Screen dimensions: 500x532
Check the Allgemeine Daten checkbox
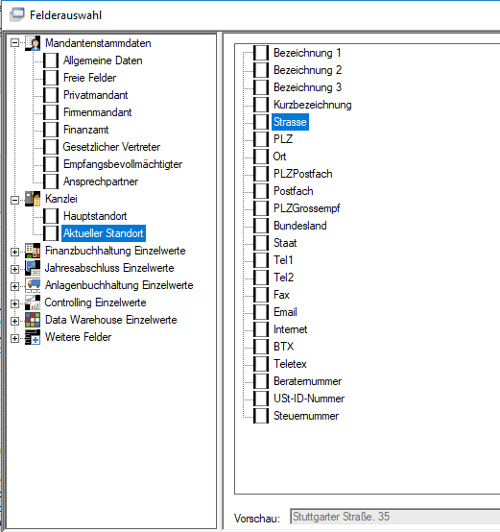click(x=51, y=60)
